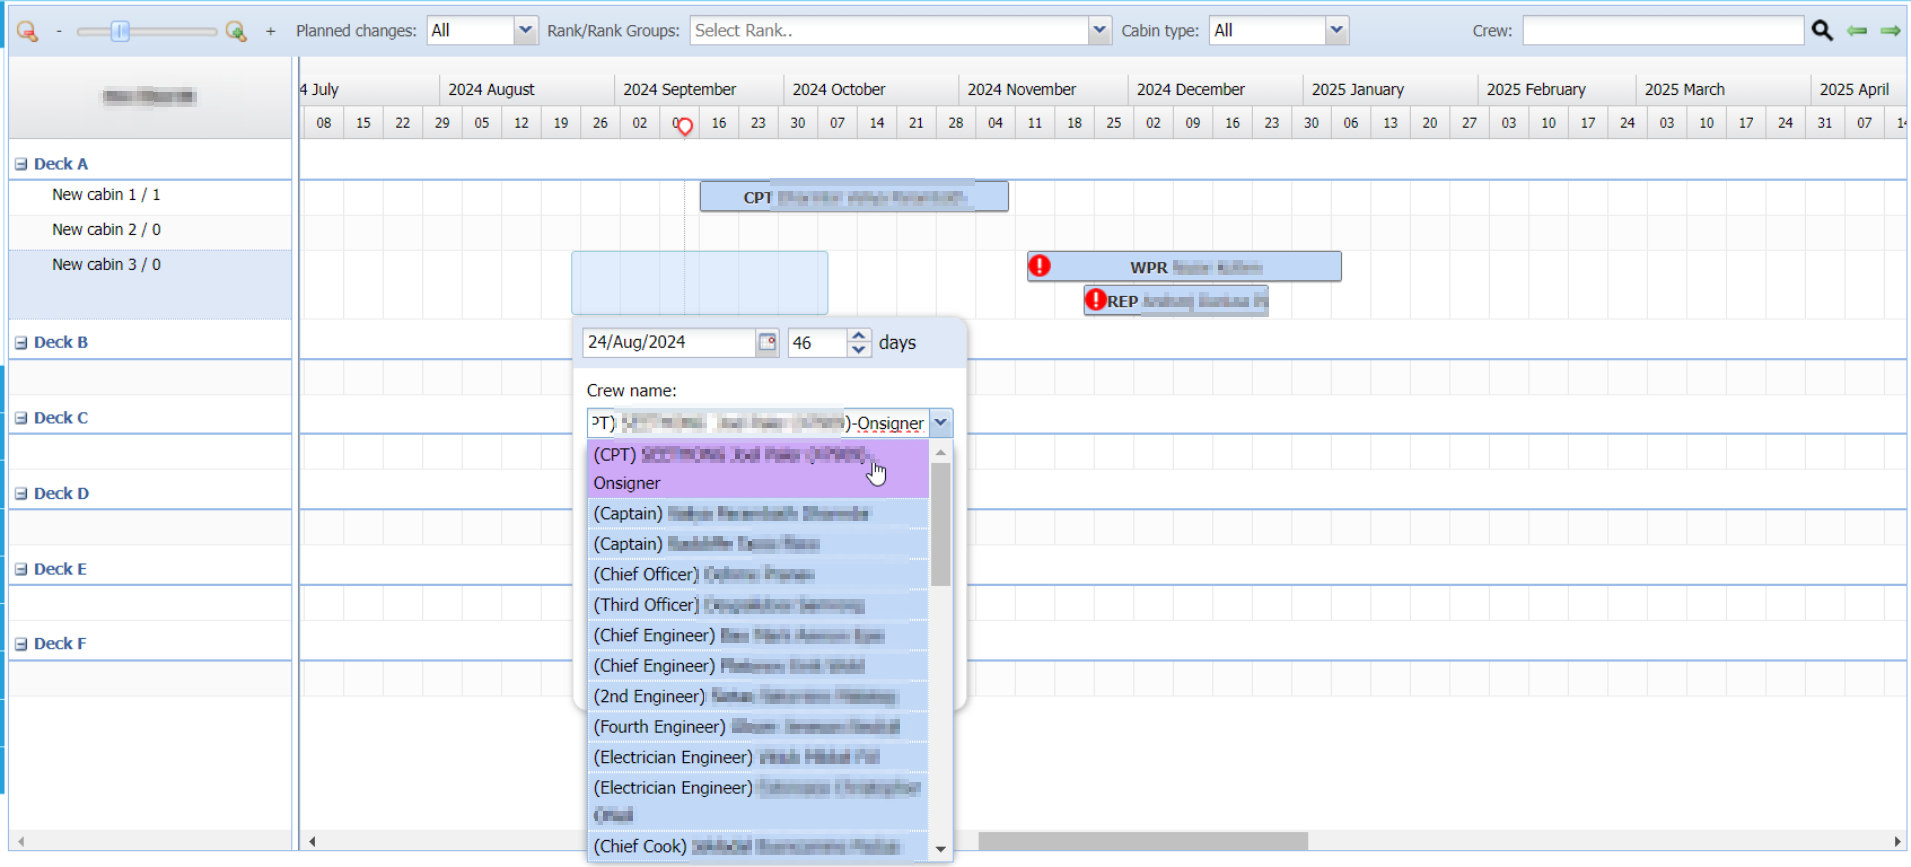Collapse the Deck C group

tap(21, 418)
